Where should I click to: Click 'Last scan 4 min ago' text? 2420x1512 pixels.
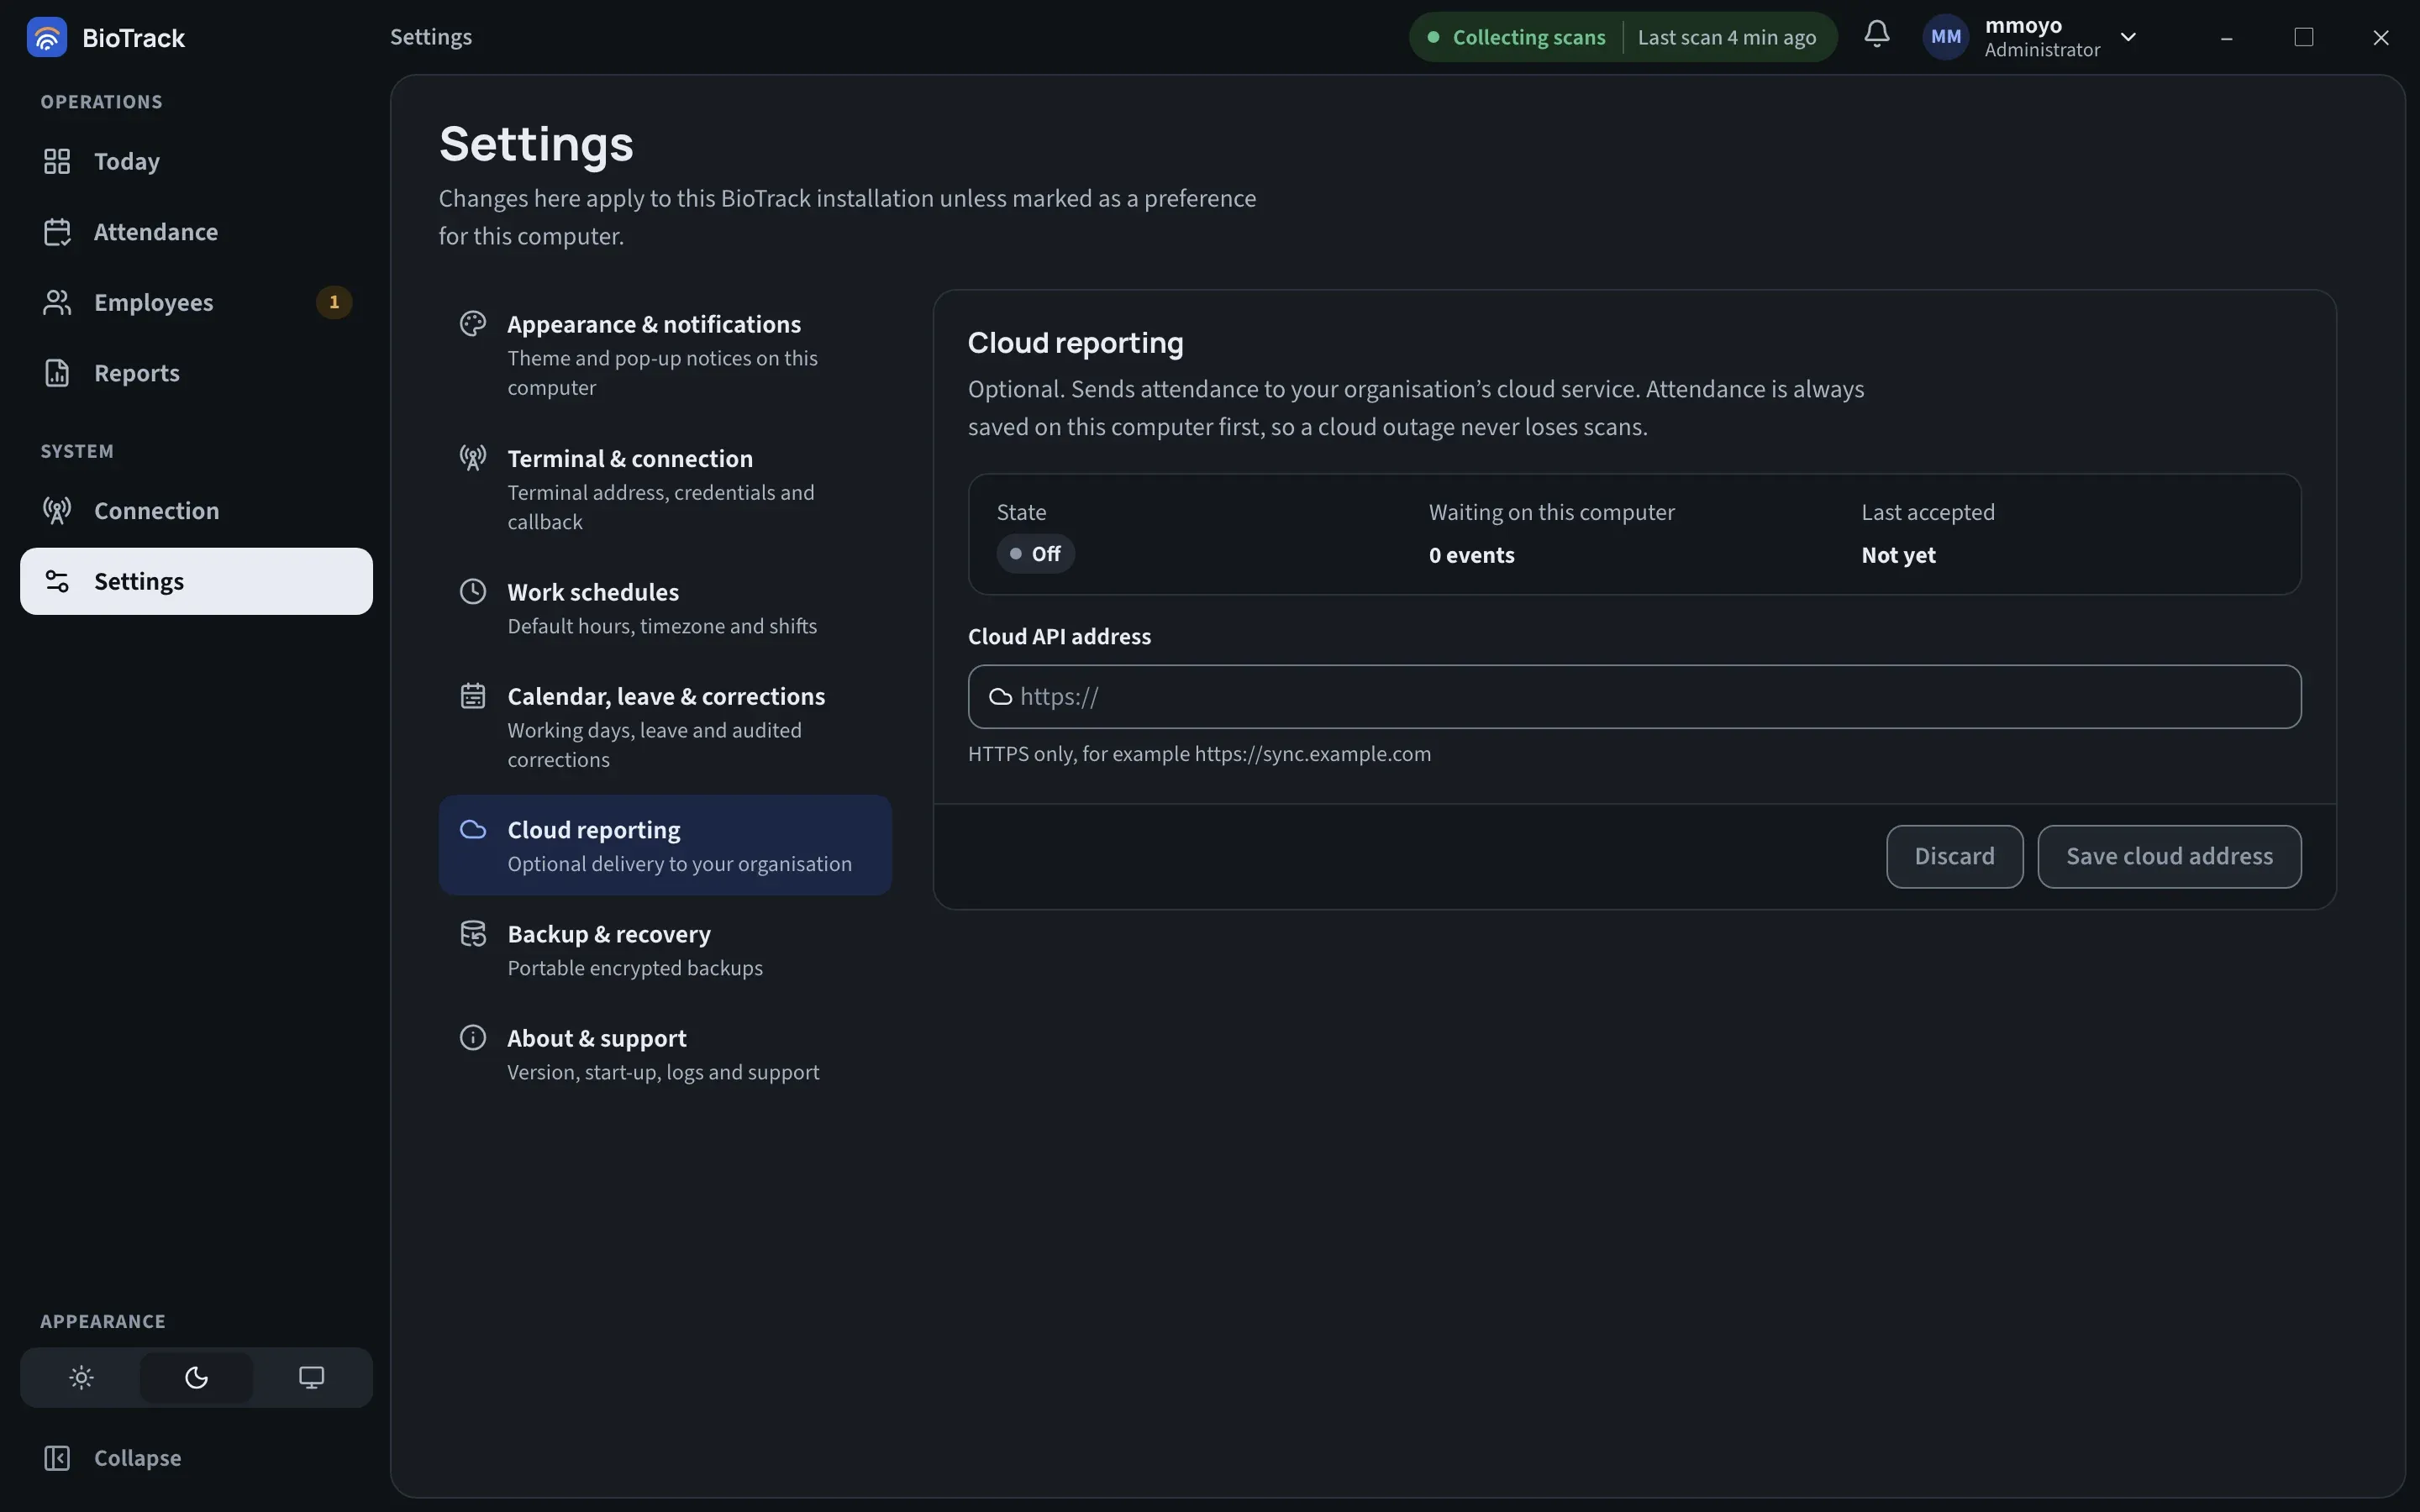(1726, 37)
